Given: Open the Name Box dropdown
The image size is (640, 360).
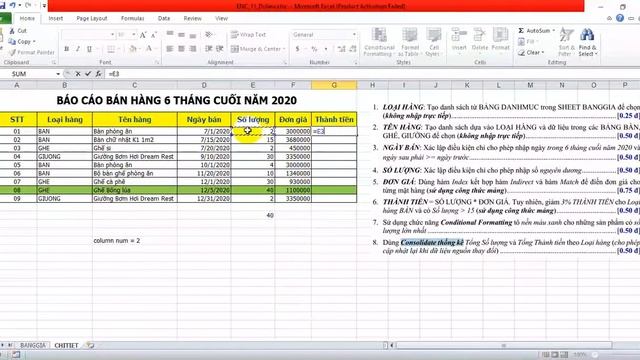Looking at the screenshot, I should 58,74.
